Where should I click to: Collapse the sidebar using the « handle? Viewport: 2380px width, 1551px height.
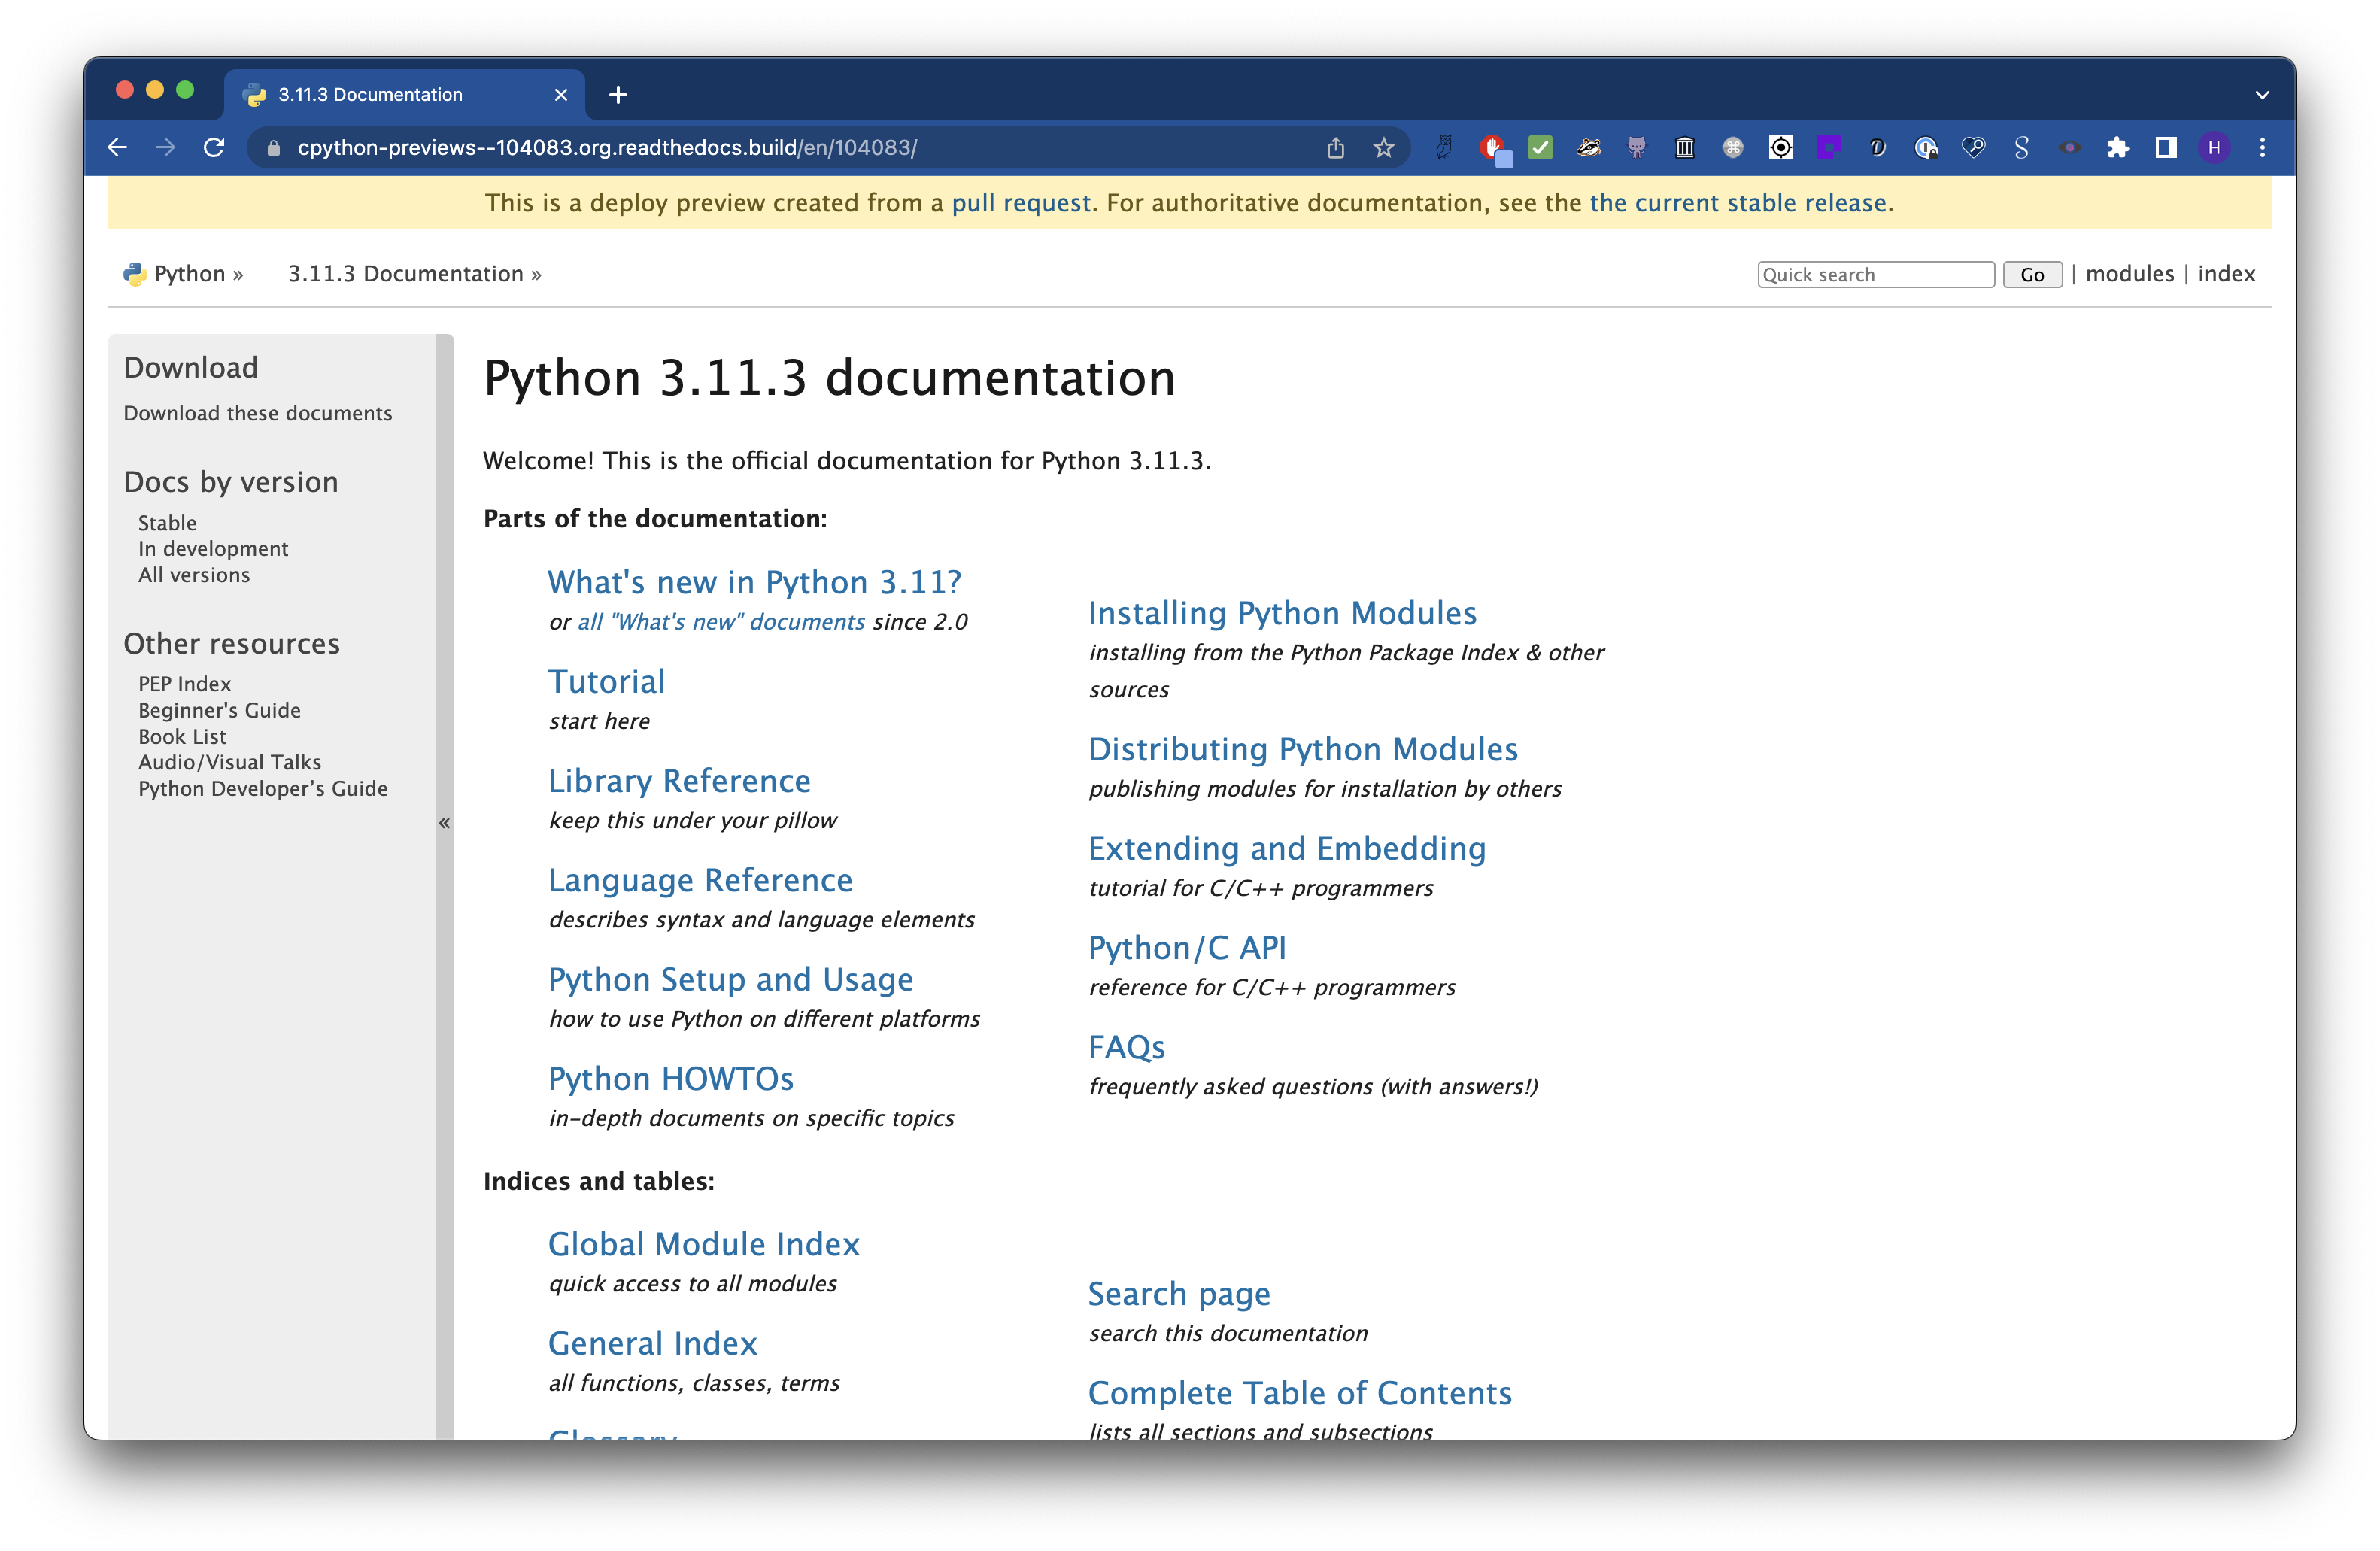tap(444, 823)
